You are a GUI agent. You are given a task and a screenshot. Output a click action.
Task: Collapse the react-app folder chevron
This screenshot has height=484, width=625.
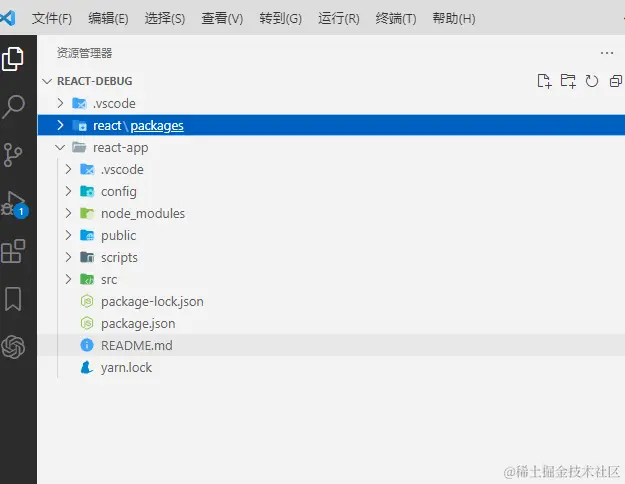point(60,148)
